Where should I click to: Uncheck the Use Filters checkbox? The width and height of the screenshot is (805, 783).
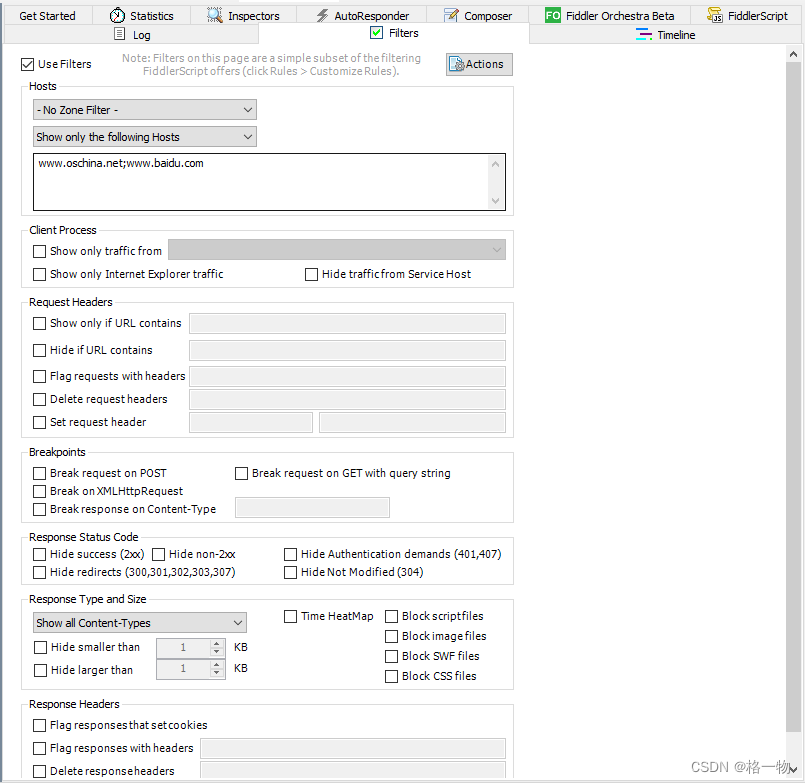27,64
